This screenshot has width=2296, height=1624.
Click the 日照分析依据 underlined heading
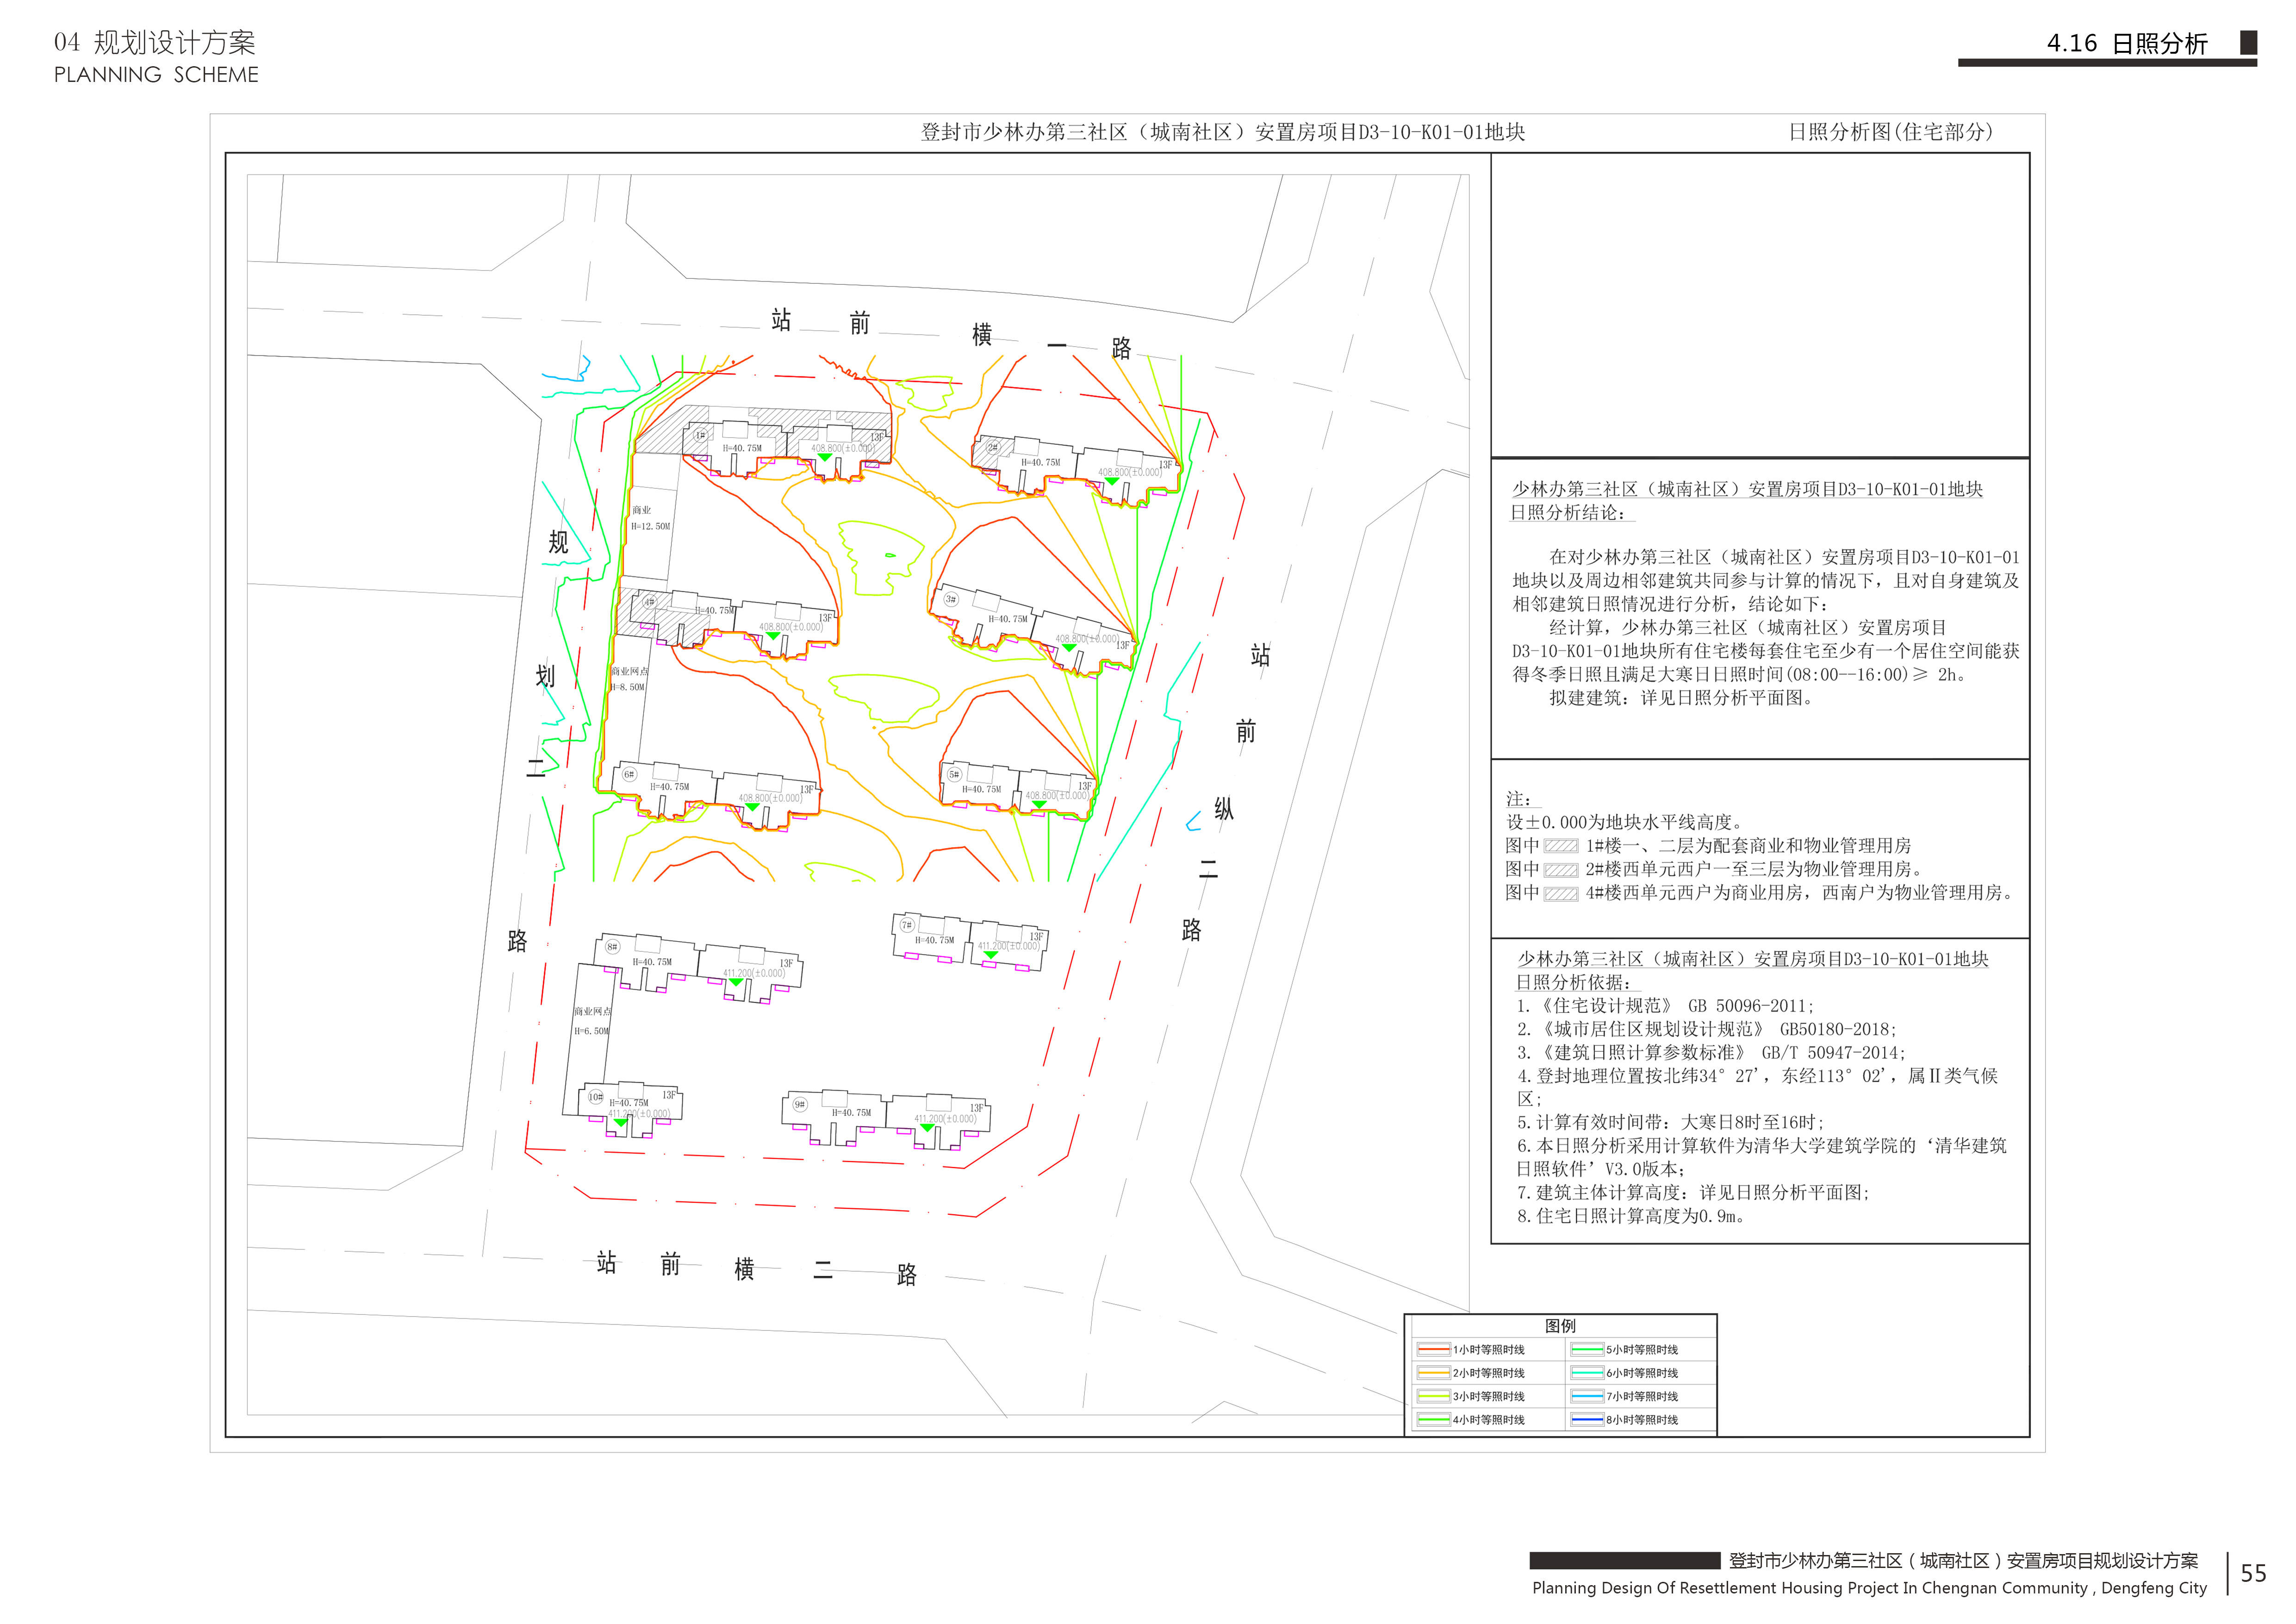click(x=1573, y=983)
